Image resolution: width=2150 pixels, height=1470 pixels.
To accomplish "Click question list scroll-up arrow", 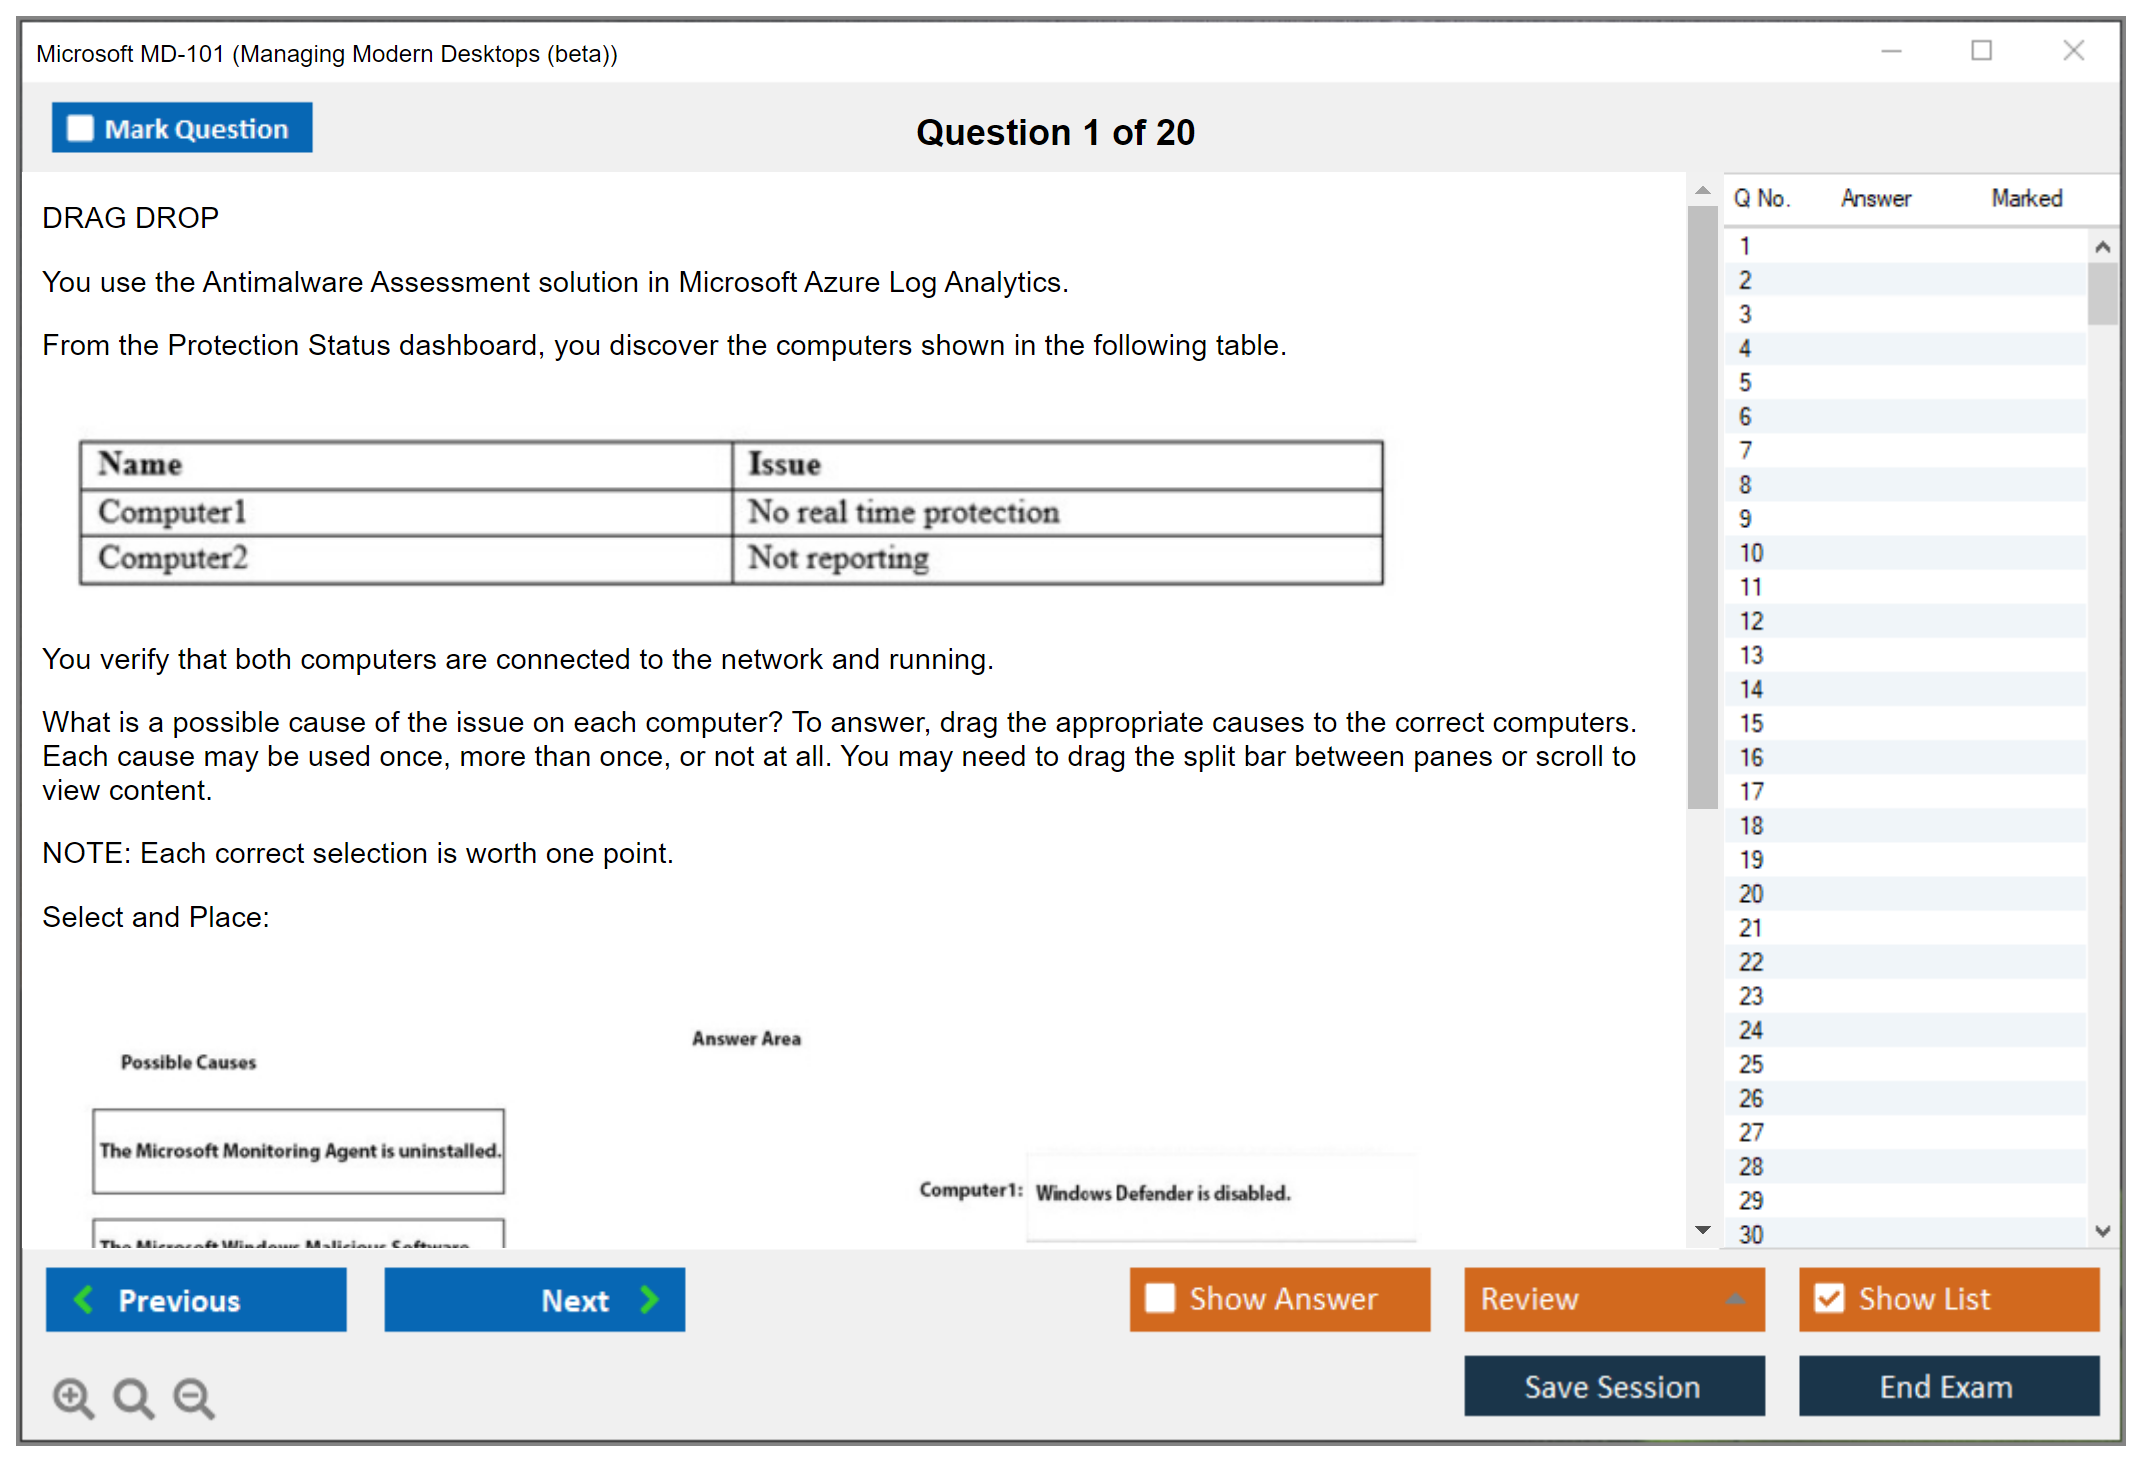I will (x=2102, y=247).
